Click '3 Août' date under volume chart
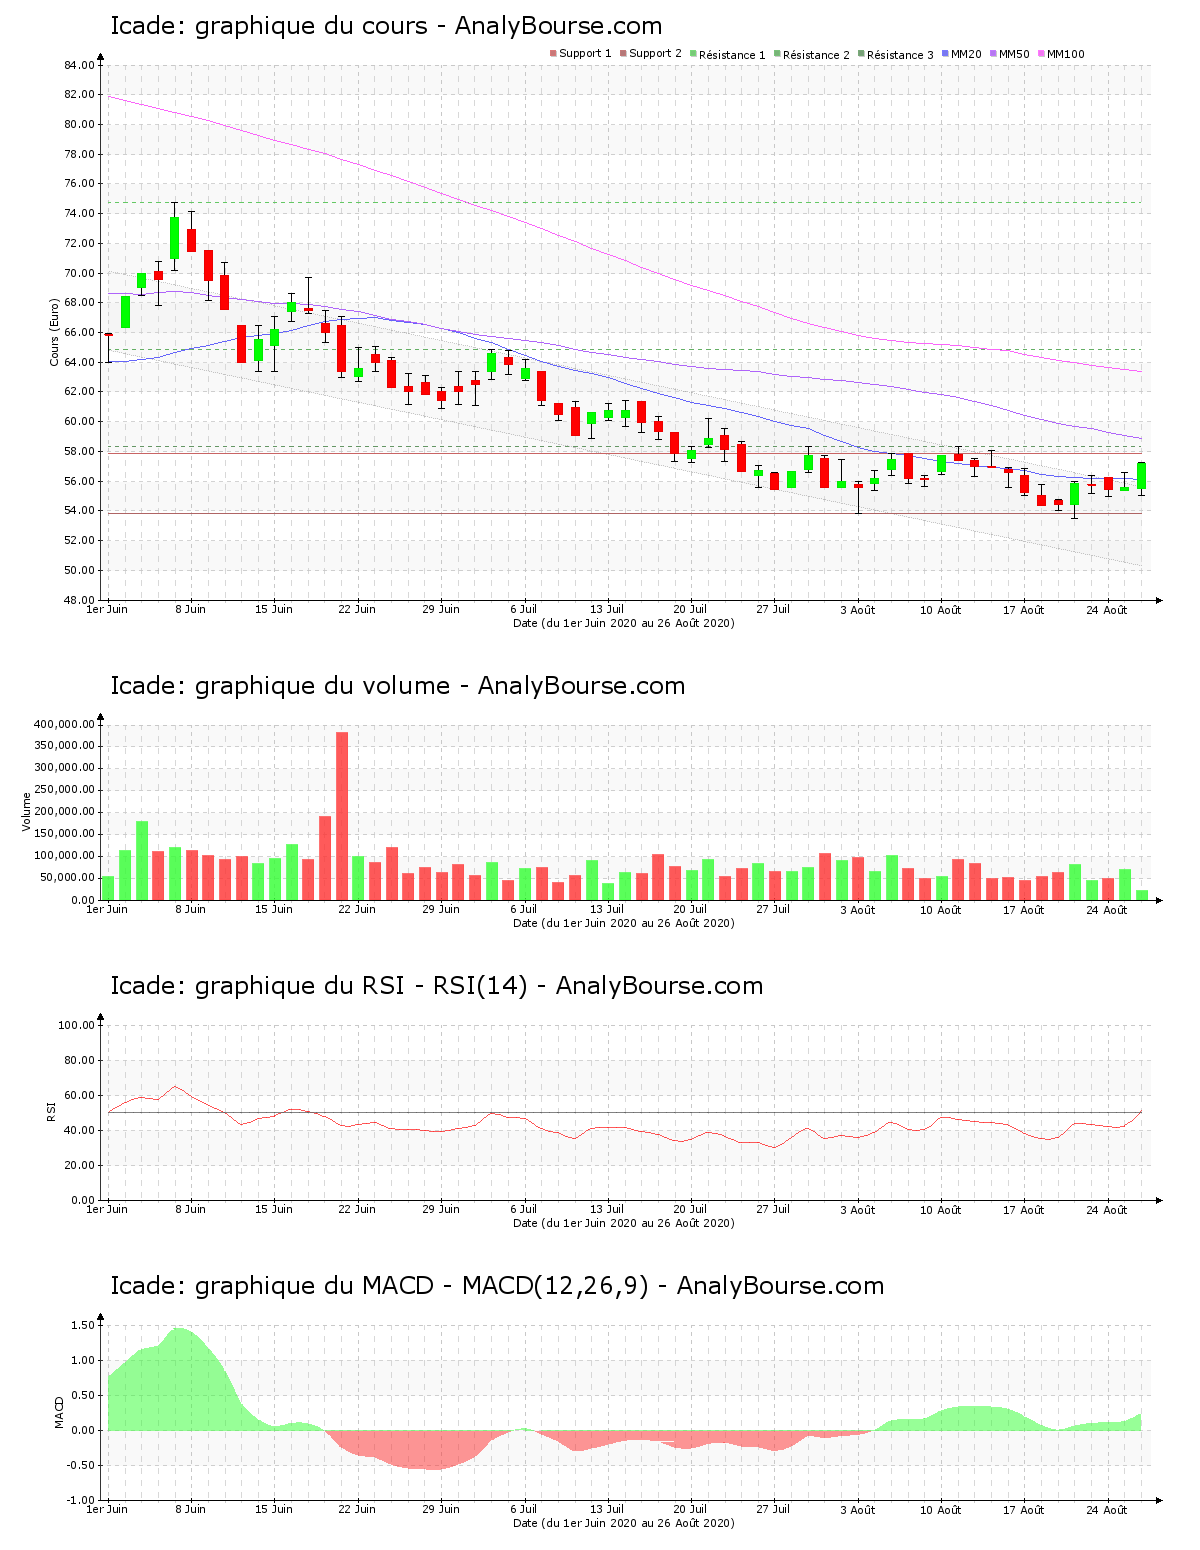This screenshot has height=1550, width=1200. [x=857, y=909]
